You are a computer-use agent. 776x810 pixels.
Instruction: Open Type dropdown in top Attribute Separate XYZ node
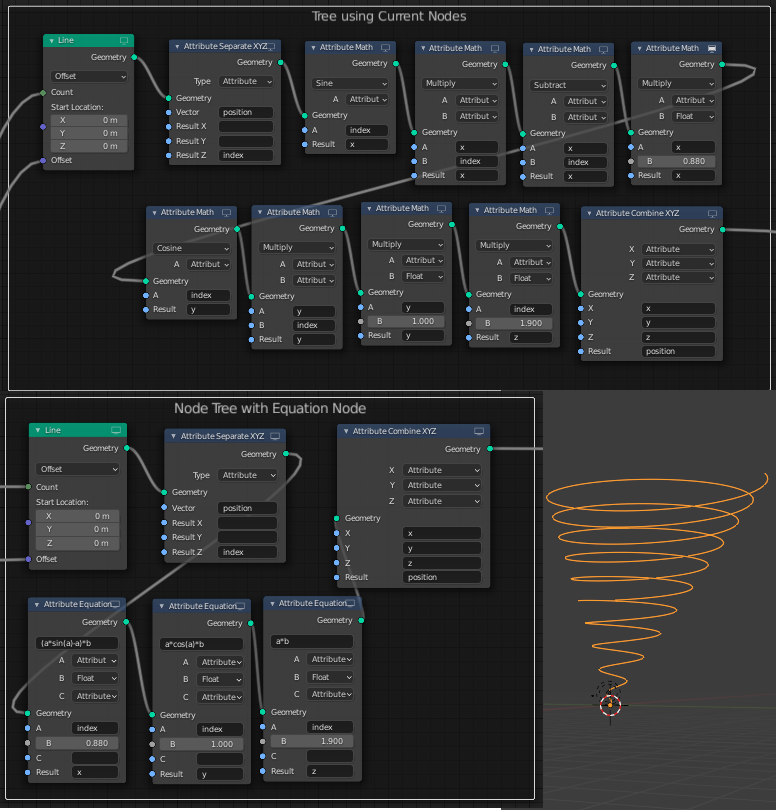(246, 82)
